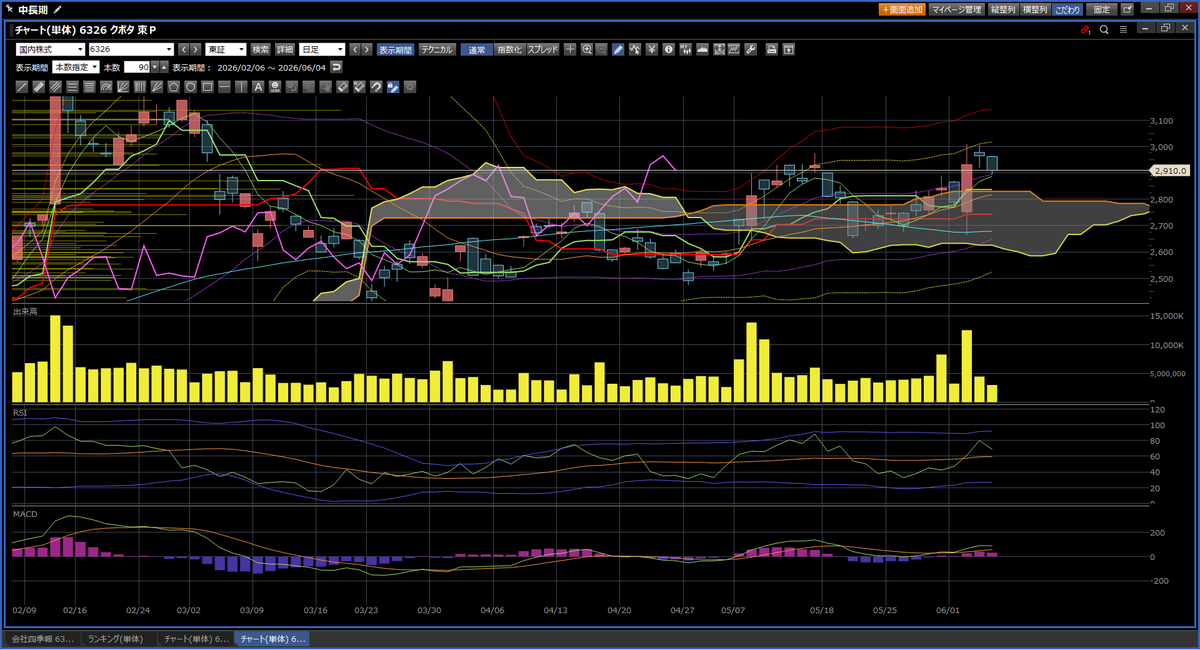Image resolution: width=1200 pixels, height=650 pixels.
Task: Click the 検索 search button
Action: tap(261, 49)
